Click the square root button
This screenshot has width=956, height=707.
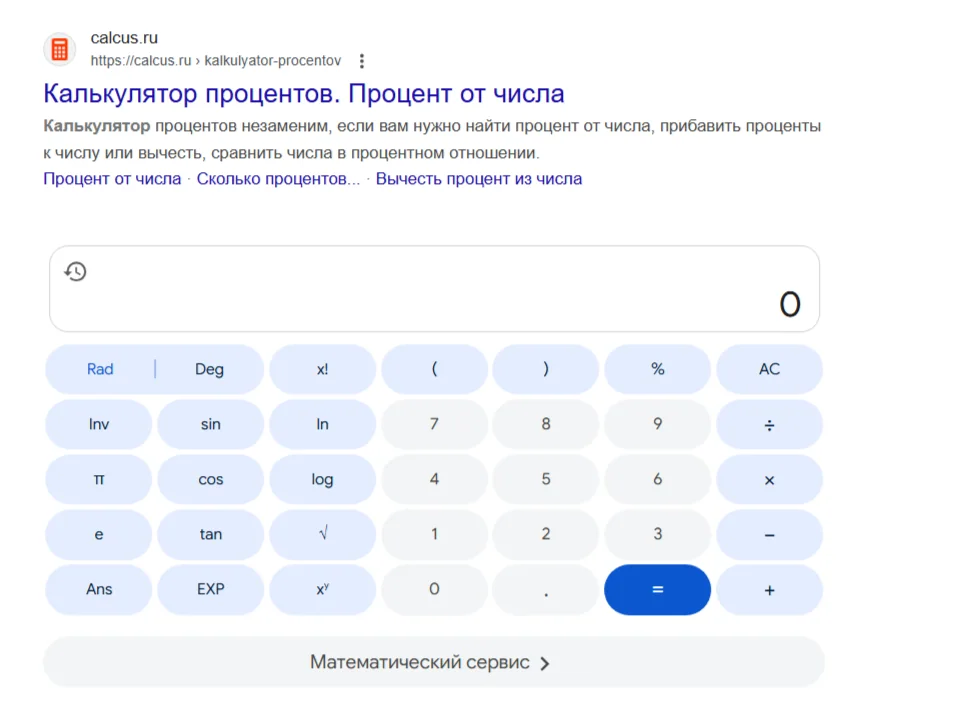point(323,535)
